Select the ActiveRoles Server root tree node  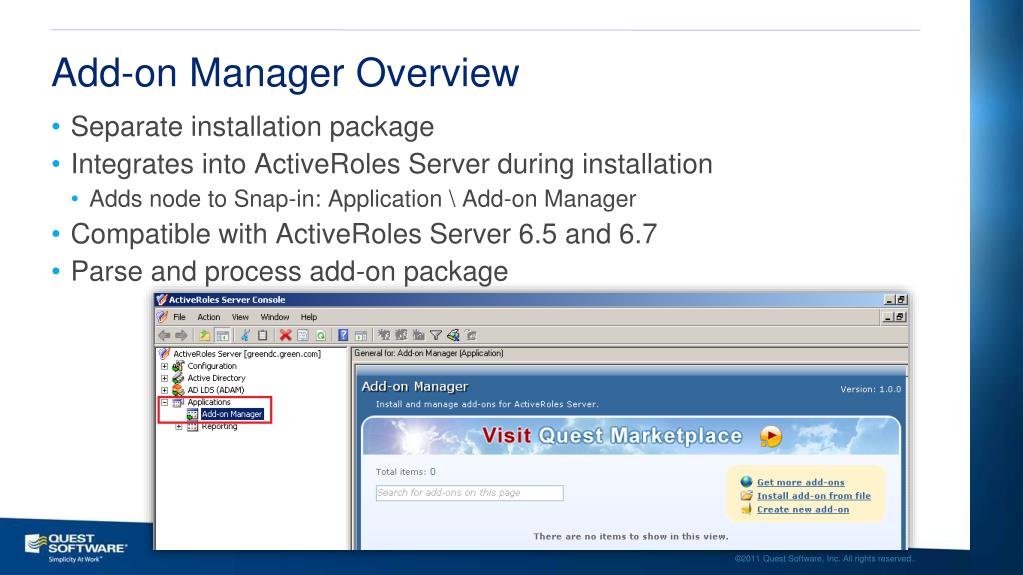(247, 354)
